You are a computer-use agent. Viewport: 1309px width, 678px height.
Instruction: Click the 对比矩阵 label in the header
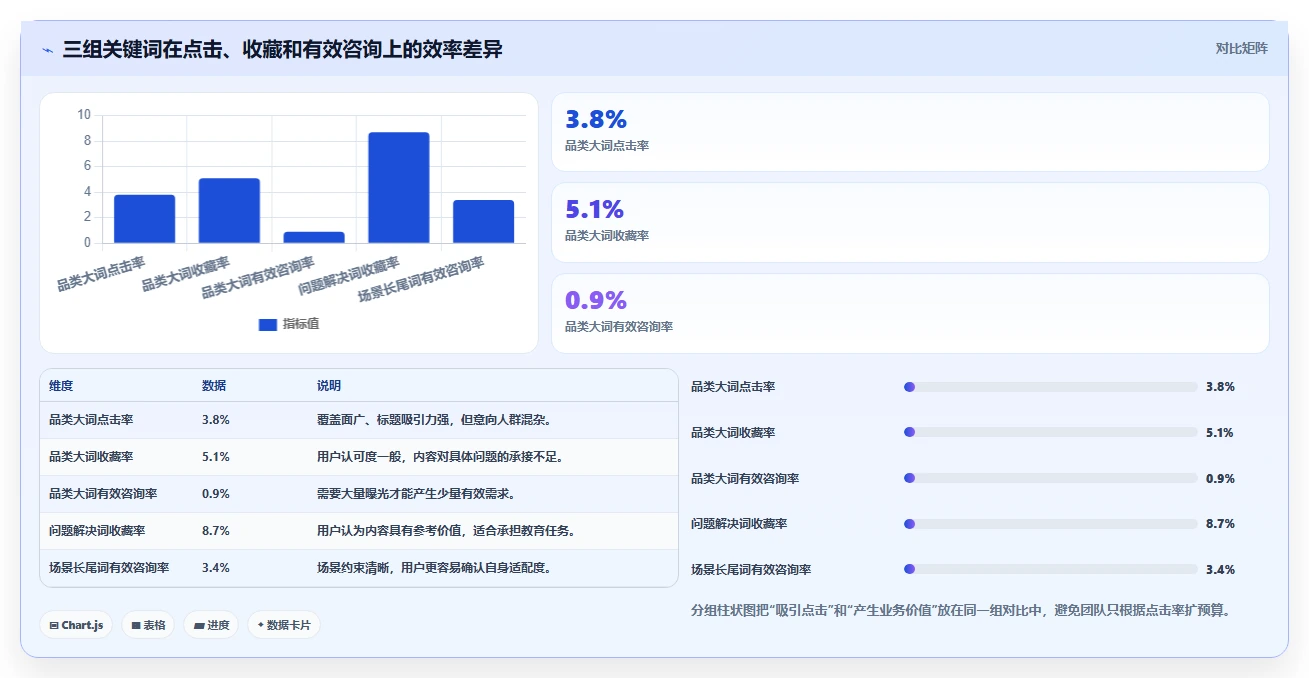(1241, 48)
